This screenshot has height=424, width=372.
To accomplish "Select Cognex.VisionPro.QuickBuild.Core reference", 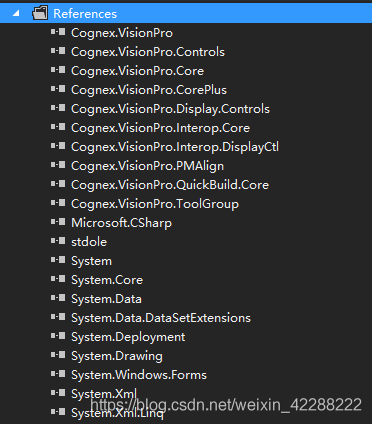I will [x=170, y=185].
